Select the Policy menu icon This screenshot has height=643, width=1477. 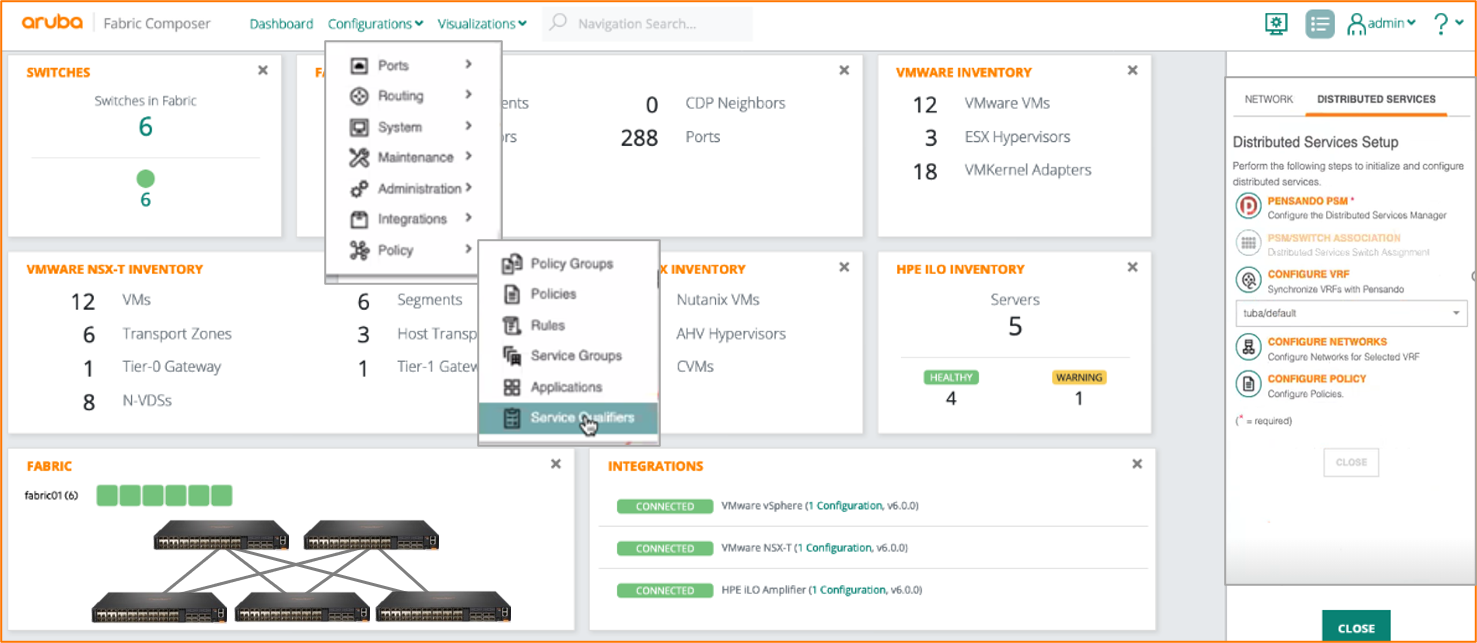359,250
